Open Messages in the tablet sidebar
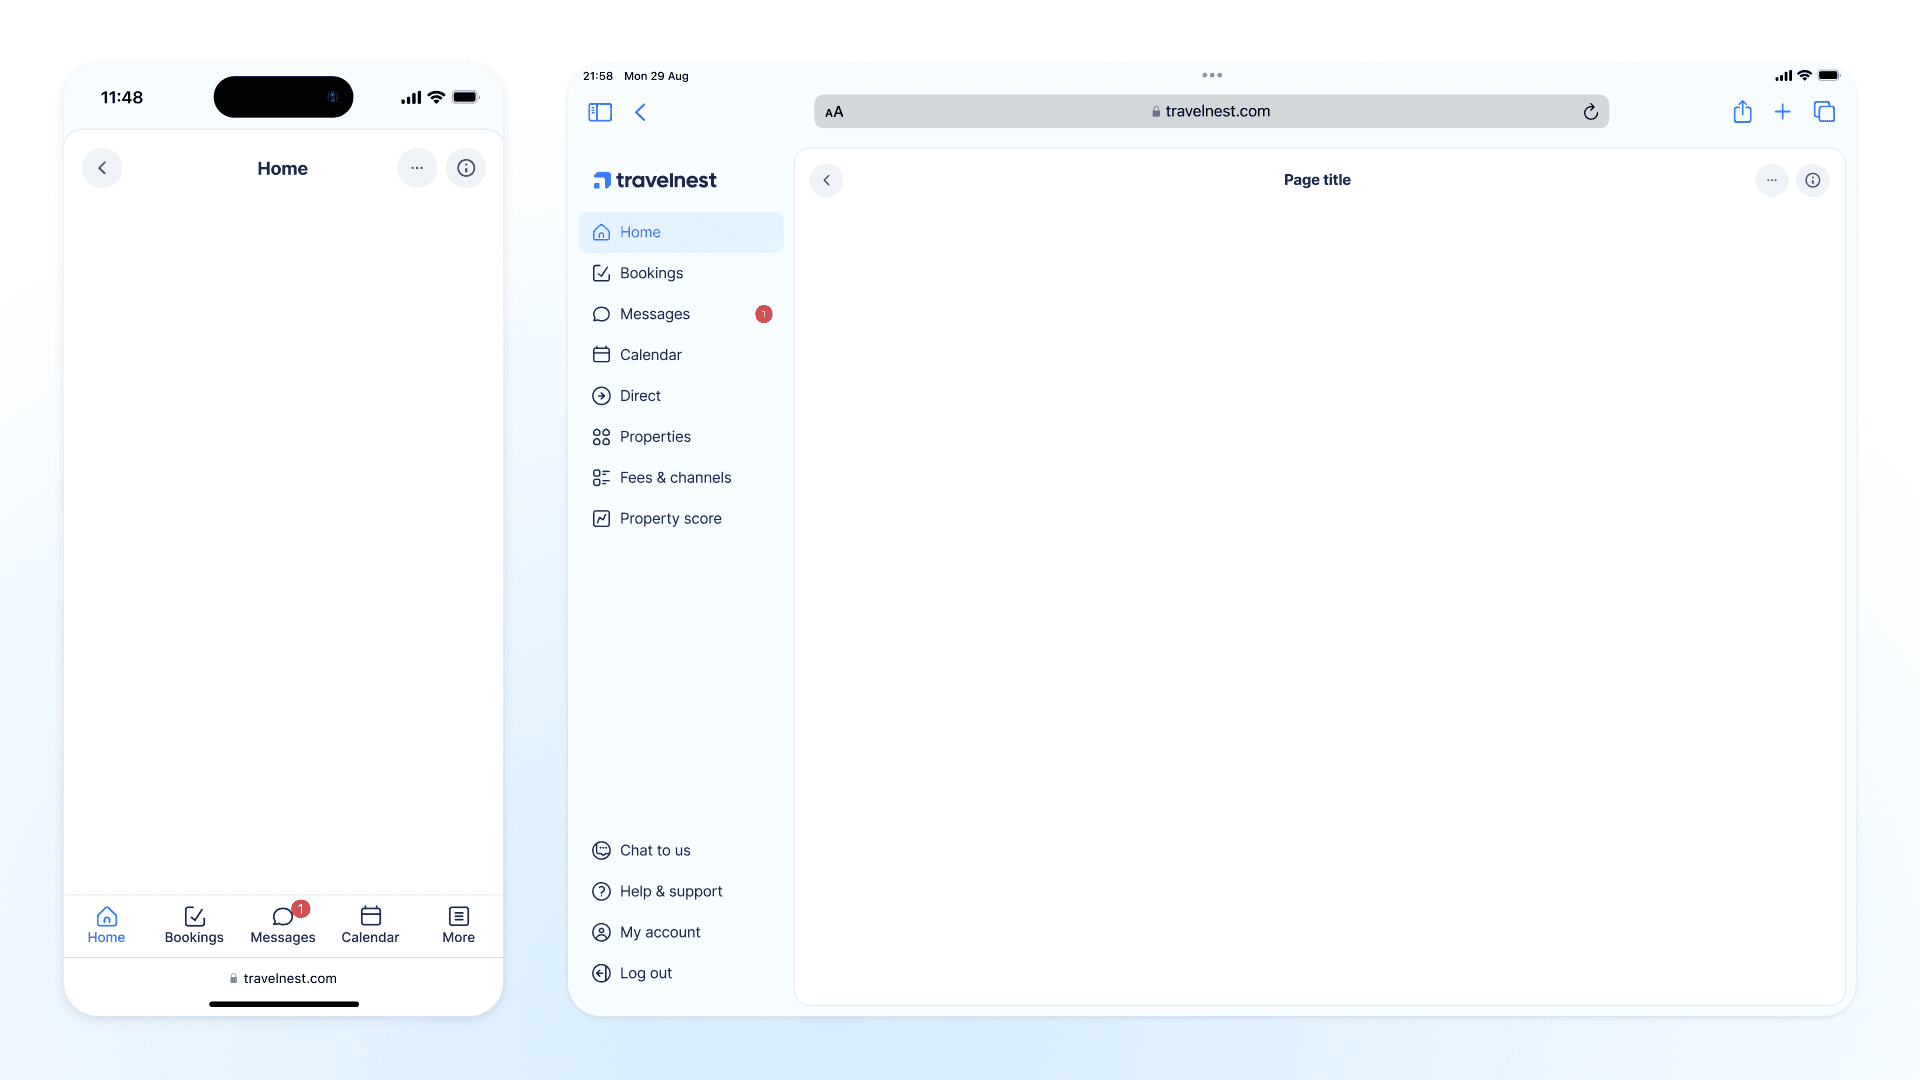This screenshot has width=1920, height=1080. [655, 314]
